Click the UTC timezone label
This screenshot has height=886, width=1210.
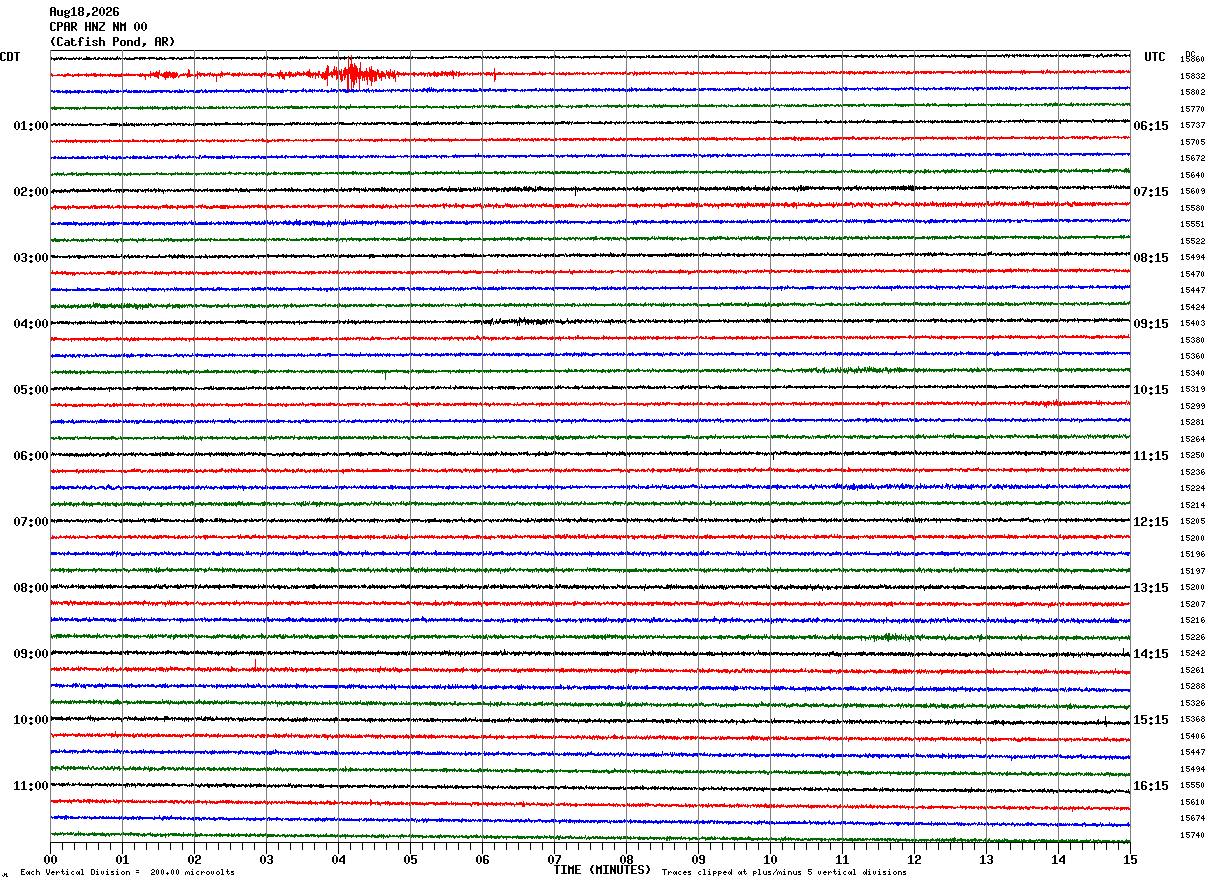1155,57
